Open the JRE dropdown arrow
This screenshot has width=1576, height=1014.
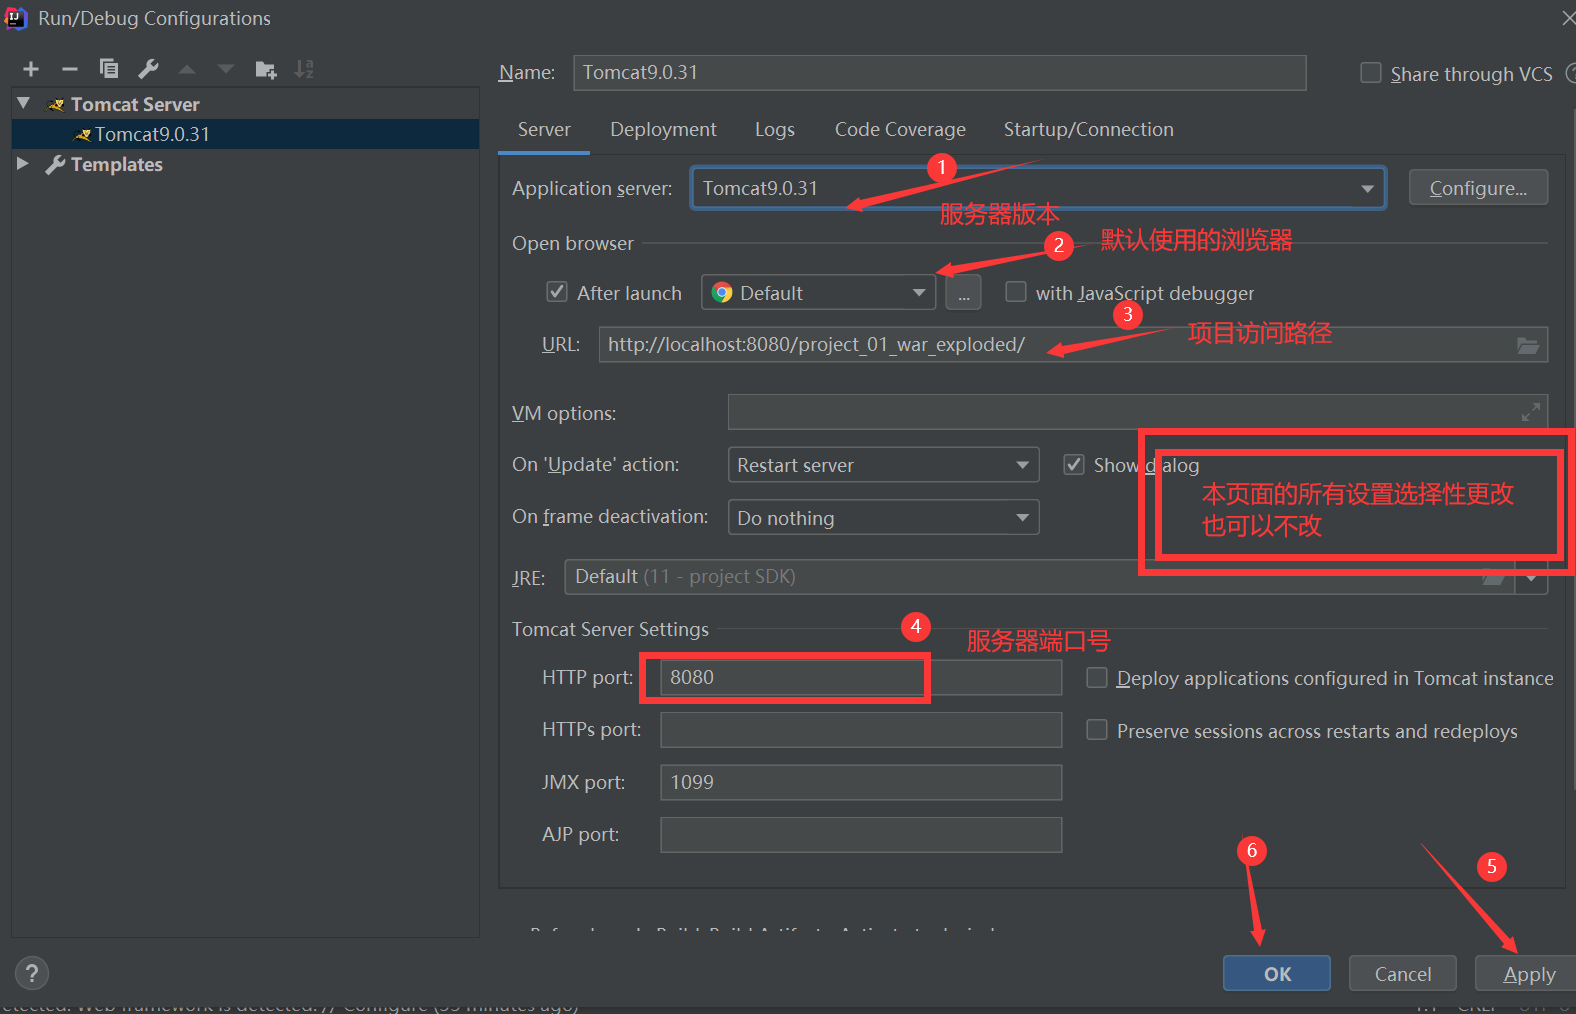(x=1531, y=578)
